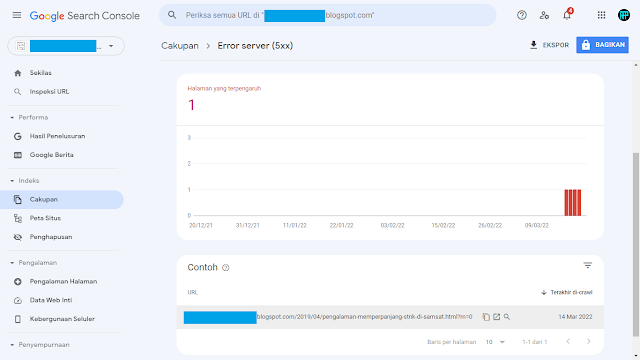Viewport: 640px width, 360px height.
Task: Open the filter icon in Contoh table
Action: [587, 265]
